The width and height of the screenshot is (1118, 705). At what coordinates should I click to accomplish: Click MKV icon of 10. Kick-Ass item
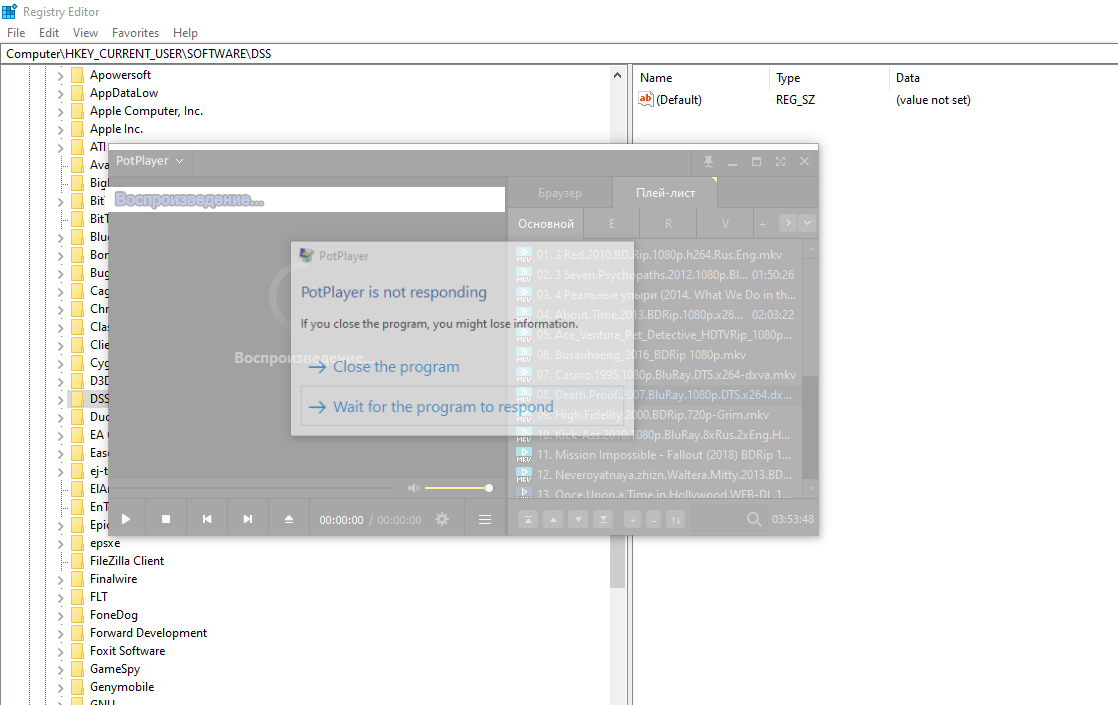pos(524,434)
